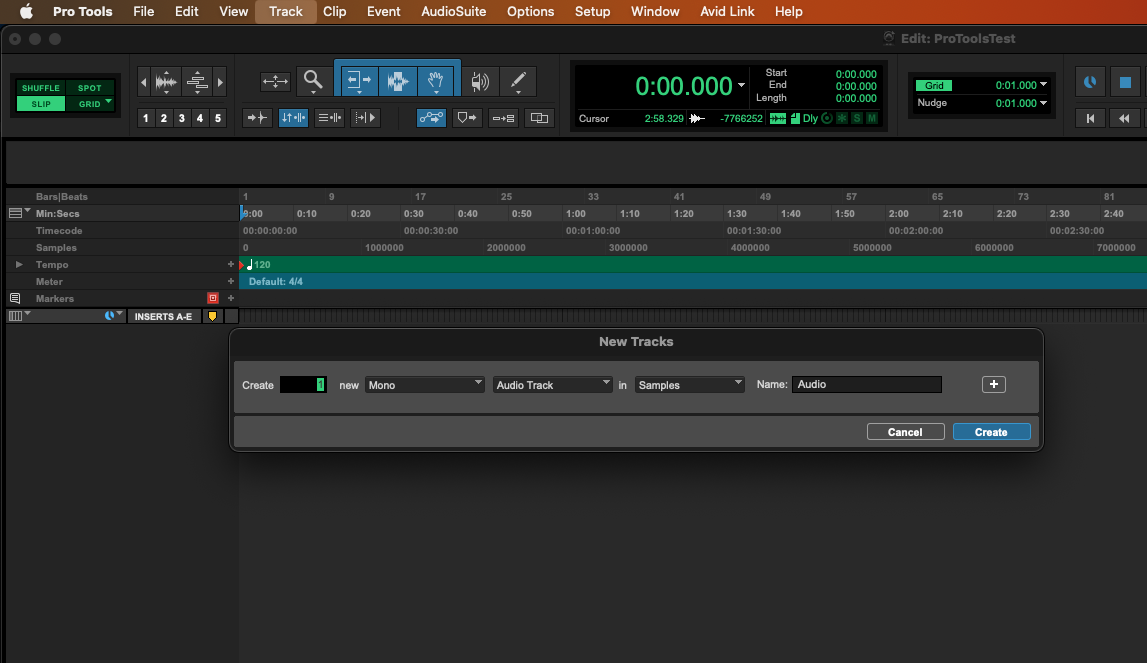1147x663 pixels.
Task: Add a tempo change with Tempo plus icon
Action: pyautogui.click(x=231, y=264)
